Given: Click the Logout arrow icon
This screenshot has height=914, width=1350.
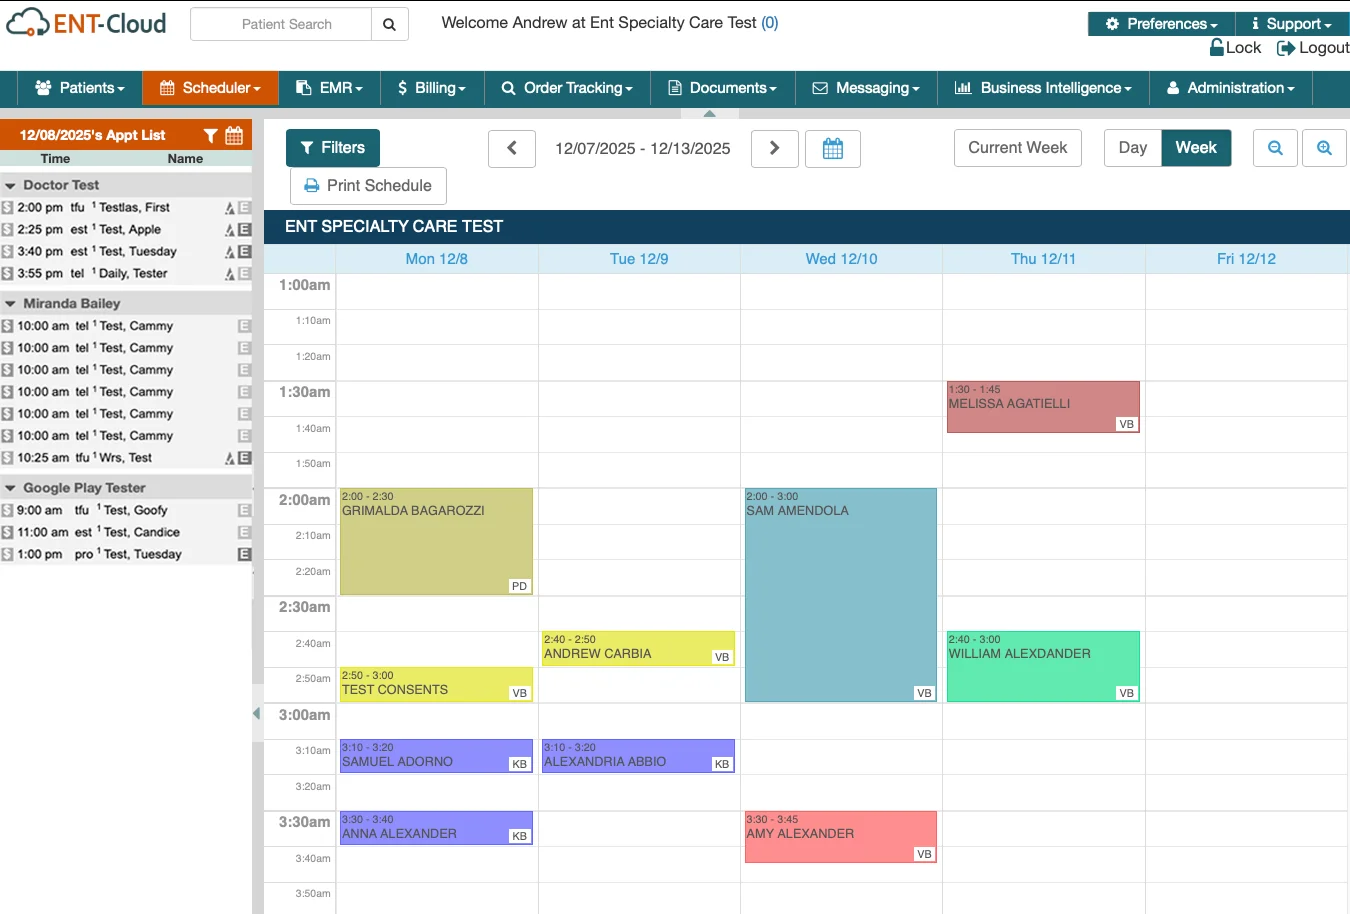Looking at the screenshot, I should point(1287,47).
